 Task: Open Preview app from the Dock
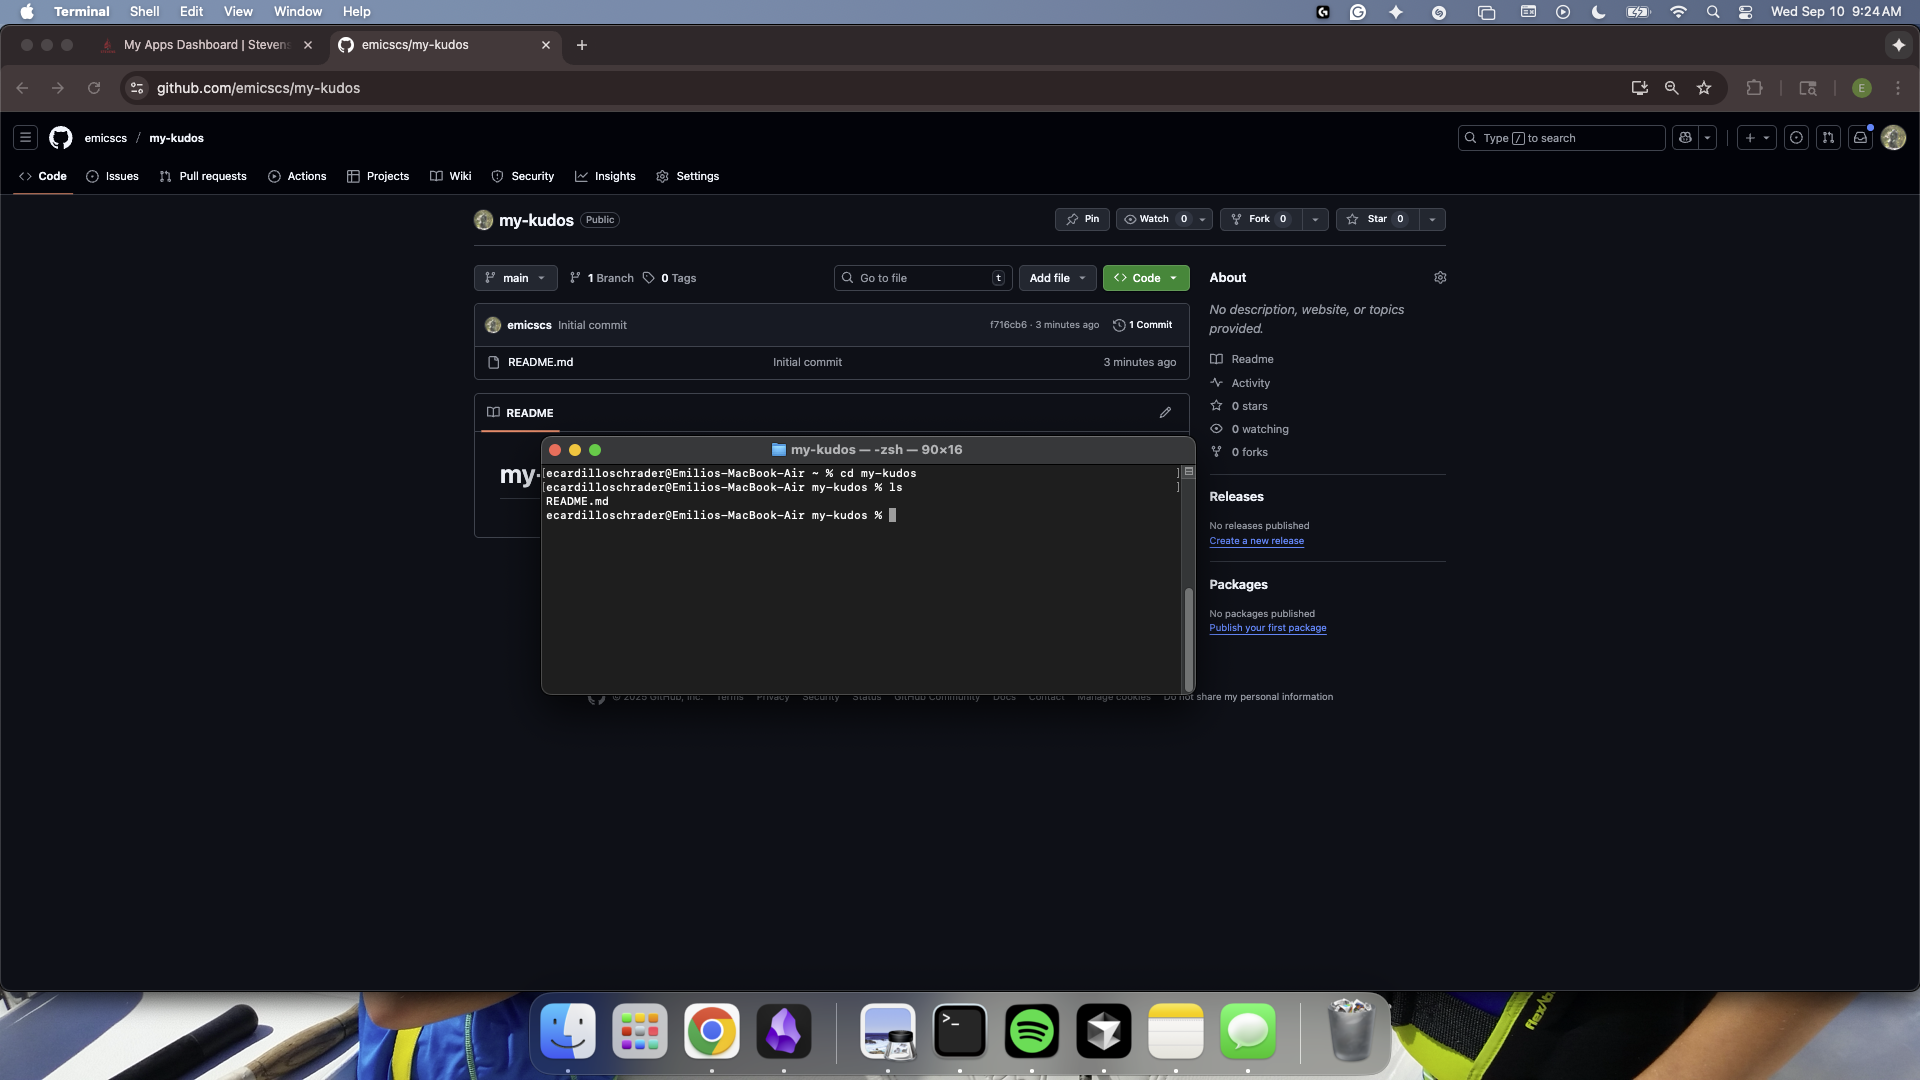click(x=888, y=1031)
